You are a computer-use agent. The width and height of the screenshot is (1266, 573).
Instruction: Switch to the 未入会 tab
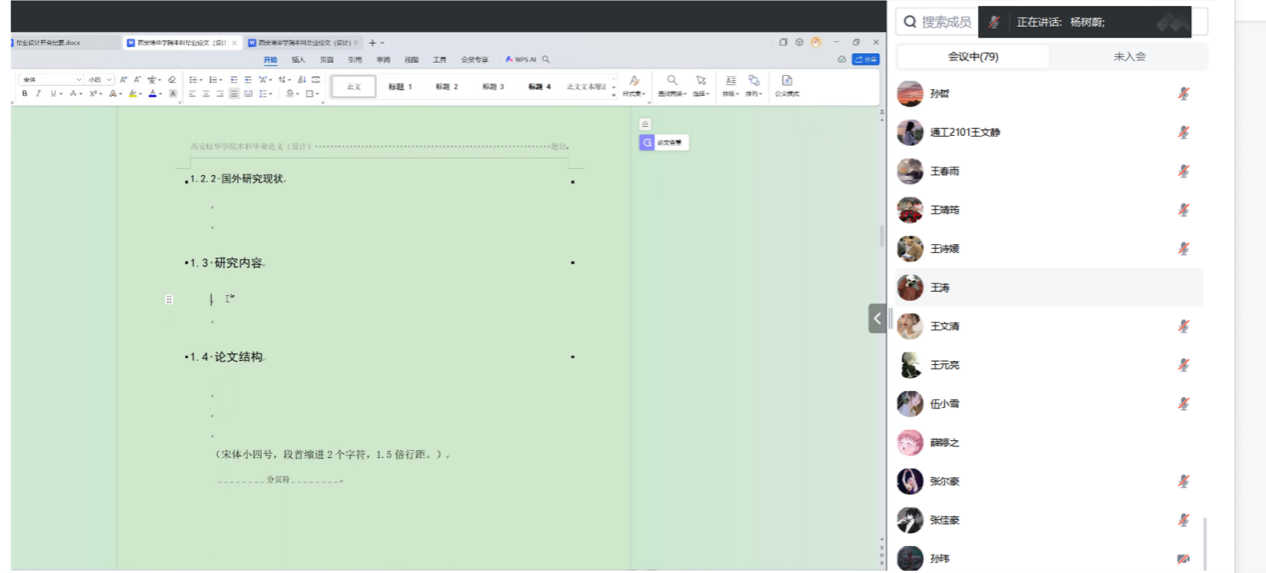[x=1129, y=57]
